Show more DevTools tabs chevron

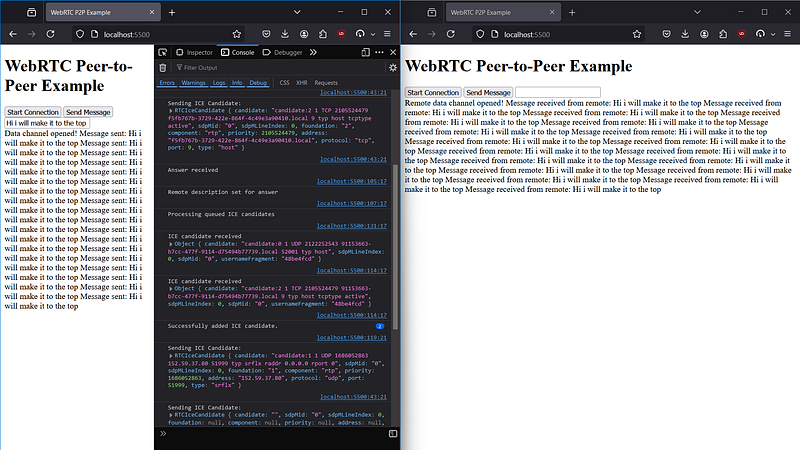pos(313,52)
